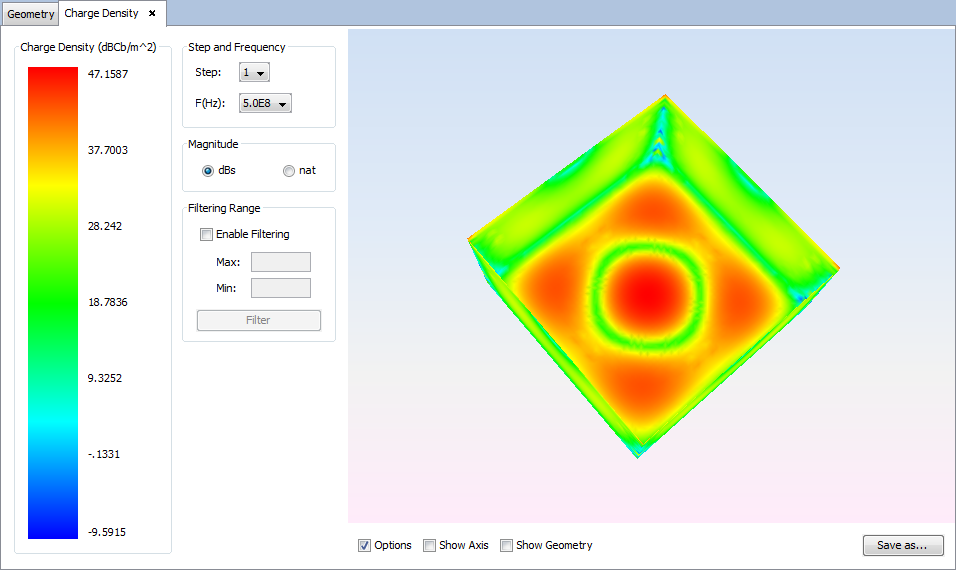Viewport: 956px width, 570px height.
Task: Click the red center of the 3D cube
Action: pyautogui.click(x=650, y=293)
